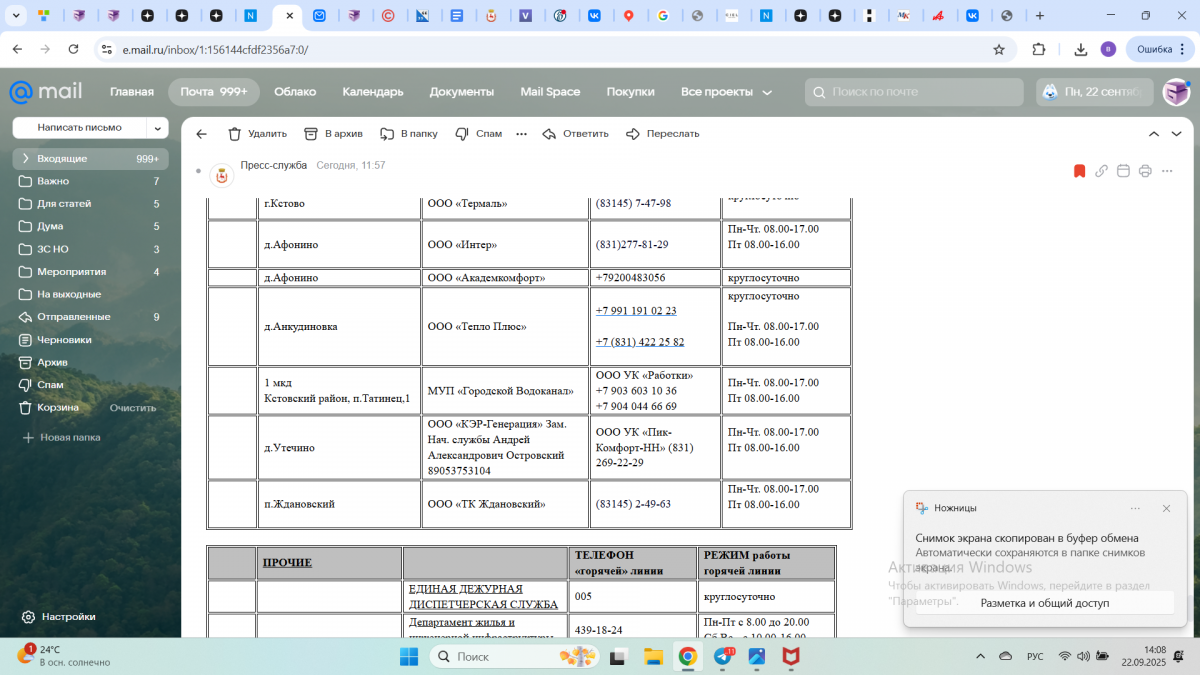Expand the arrow beside Написать письмо

157,128
